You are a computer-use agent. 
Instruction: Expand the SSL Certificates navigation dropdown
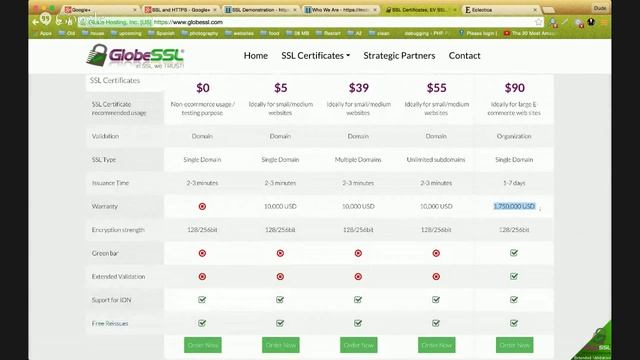pos(316,56)
